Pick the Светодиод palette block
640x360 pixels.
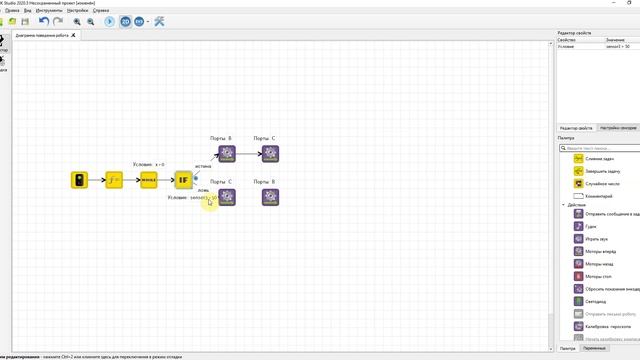(x=590, y=302)
